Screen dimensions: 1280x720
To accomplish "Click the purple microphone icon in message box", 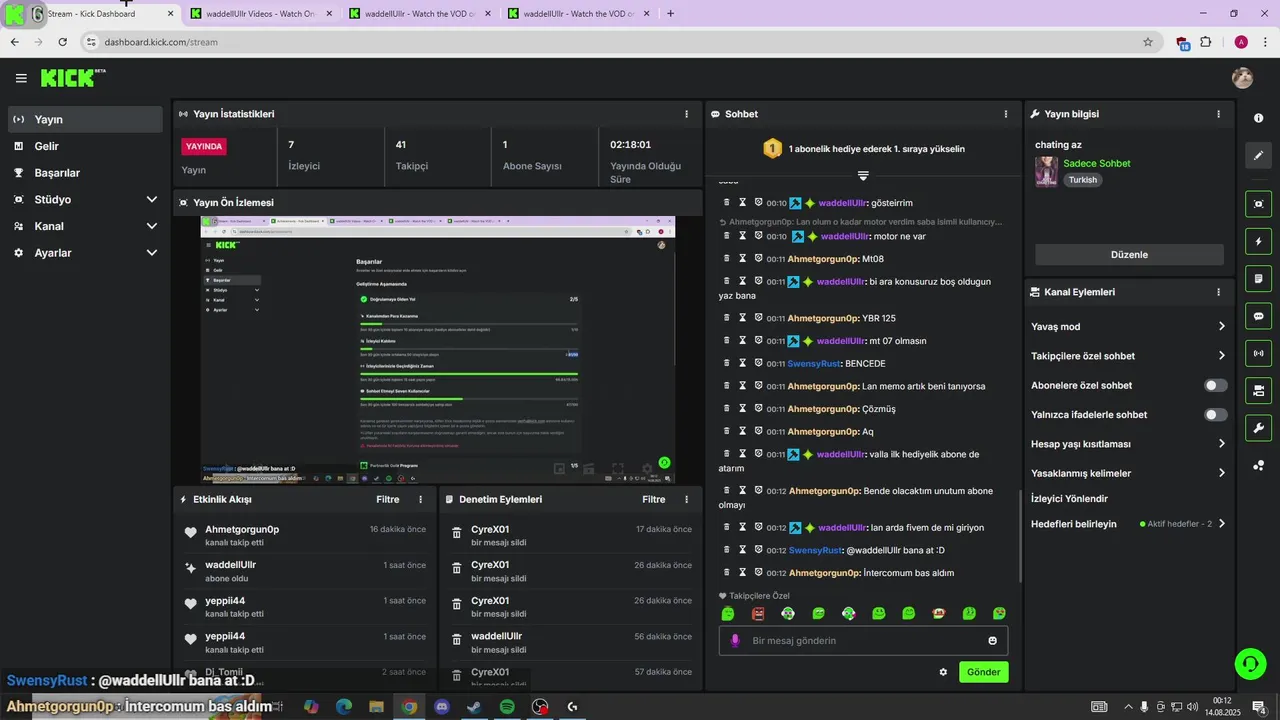I will tap(735, 641).
